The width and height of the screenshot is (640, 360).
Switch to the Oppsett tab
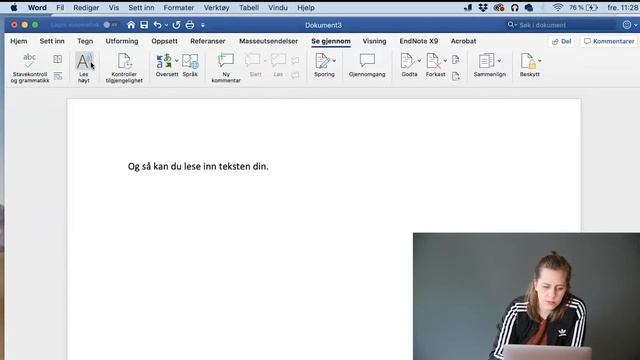[x=164, y=41]
